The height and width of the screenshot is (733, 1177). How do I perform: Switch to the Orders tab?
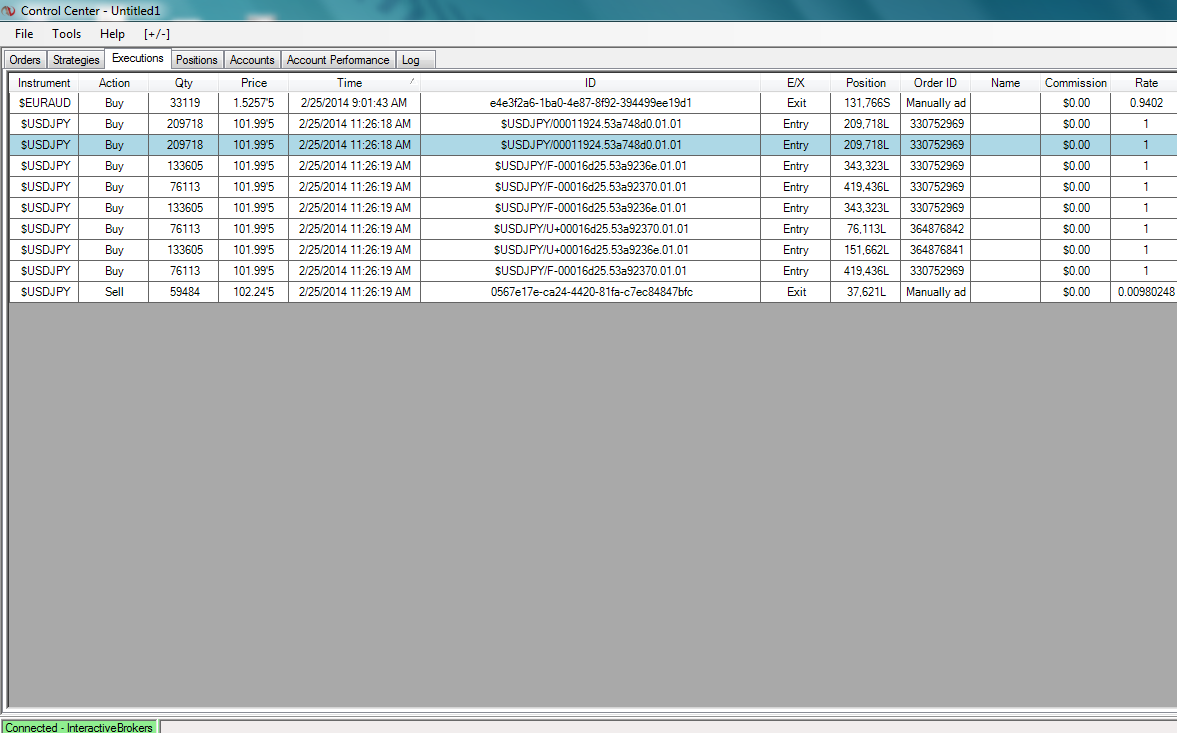coord(25,59)
